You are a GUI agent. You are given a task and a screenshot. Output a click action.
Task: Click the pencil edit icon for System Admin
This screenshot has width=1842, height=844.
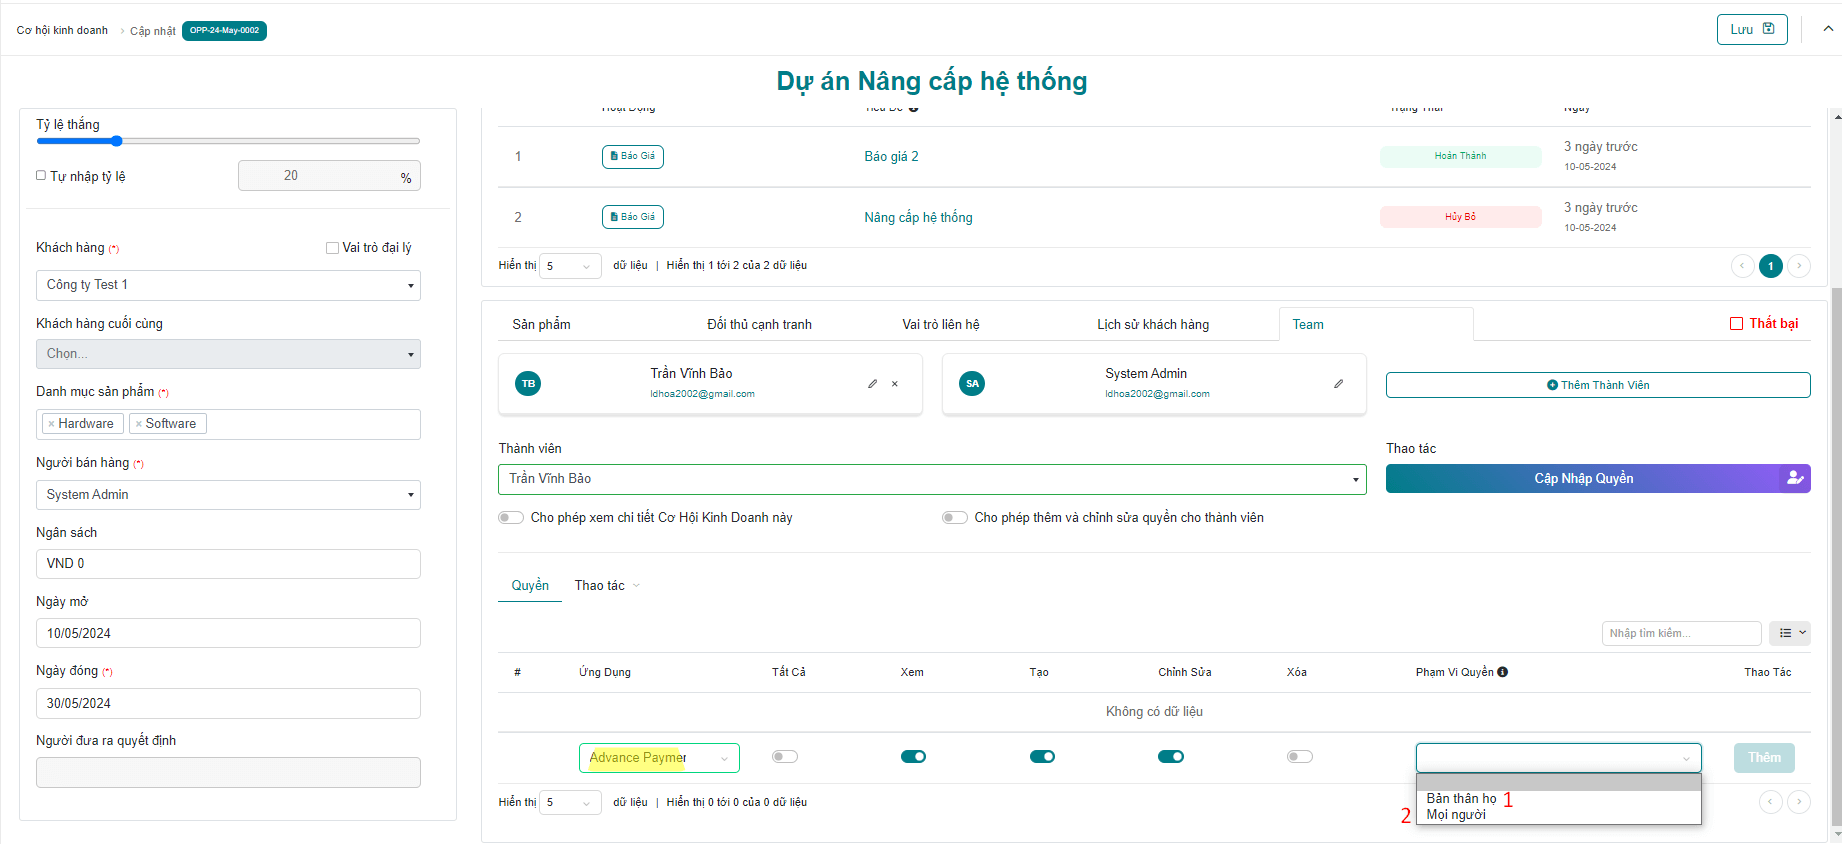pyautogui.click(x=1338, y=384)
